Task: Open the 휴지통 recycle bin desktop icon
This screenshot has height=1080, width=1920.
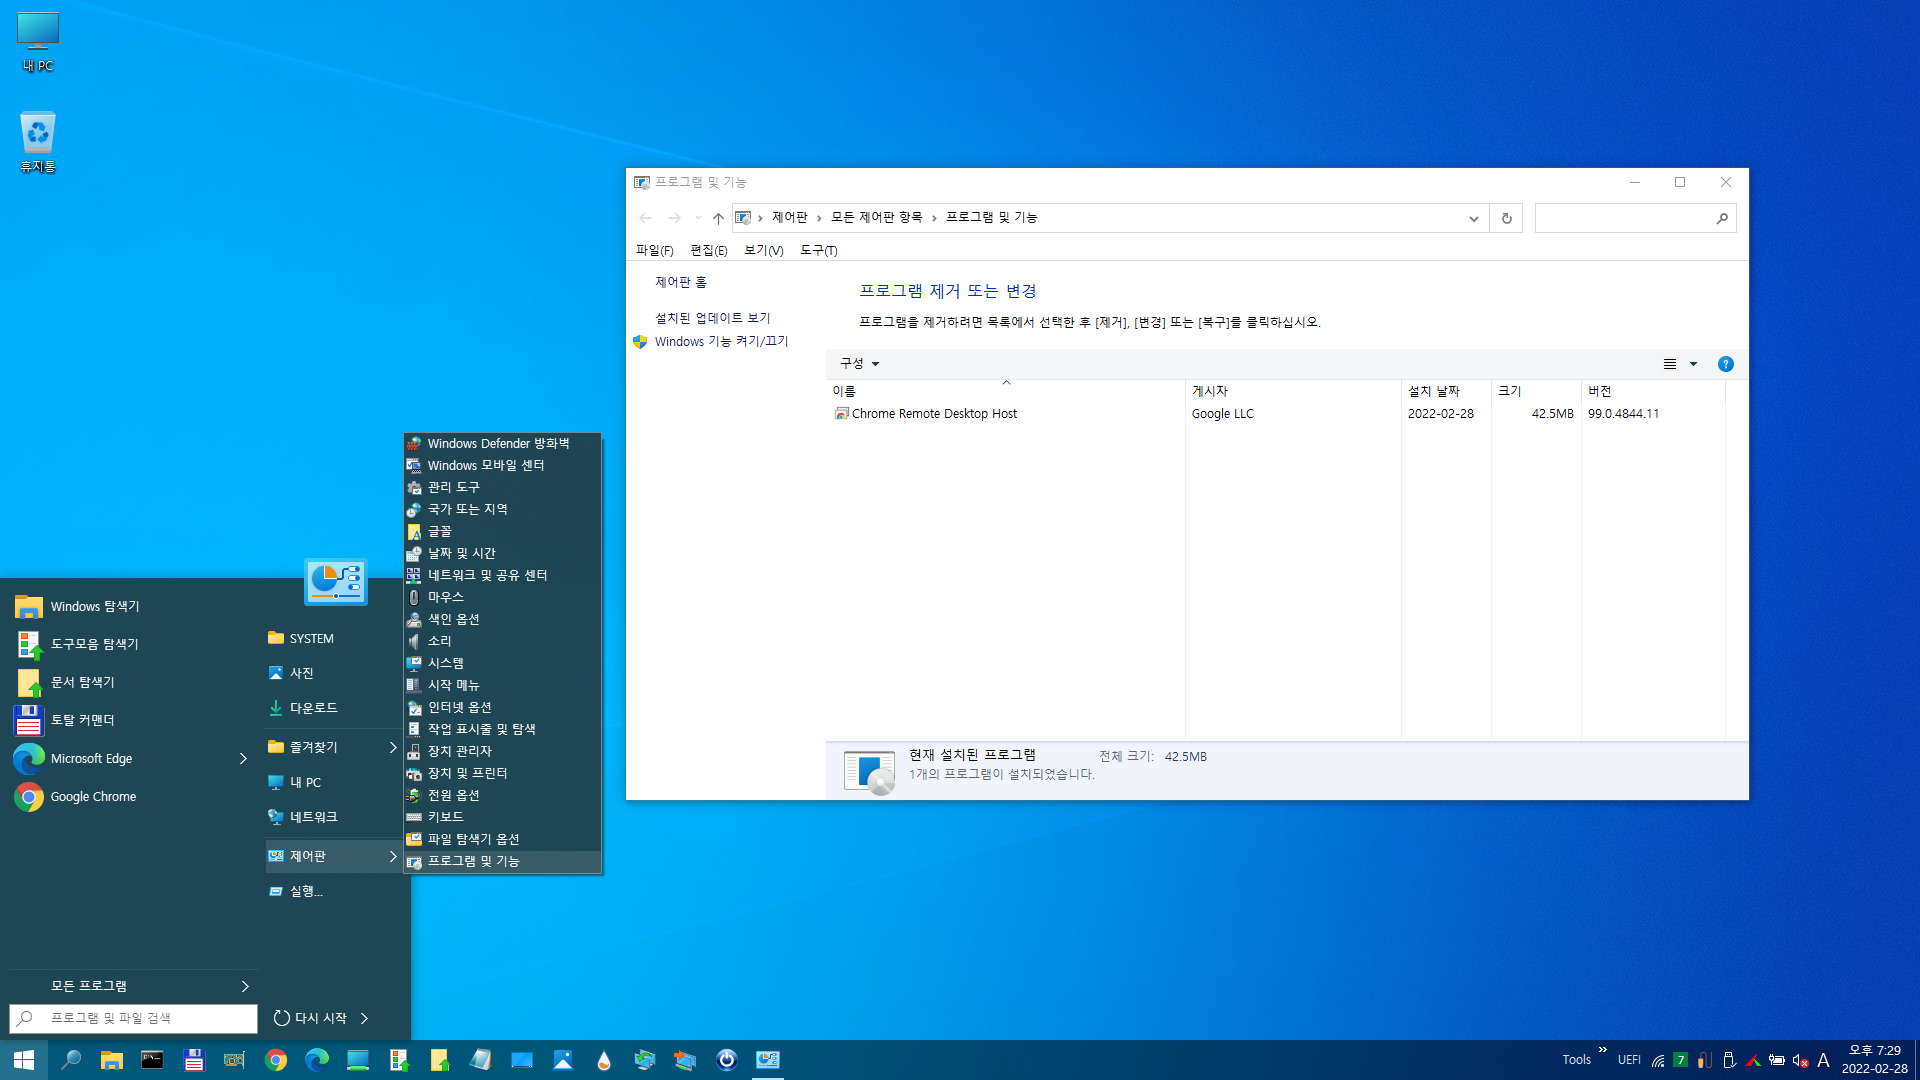Action: pos(38,142)
